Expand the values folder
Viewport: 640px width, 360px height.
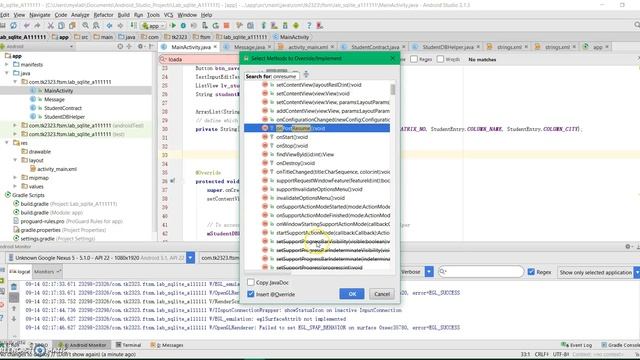pyautogui.click(x=15, y=187)
